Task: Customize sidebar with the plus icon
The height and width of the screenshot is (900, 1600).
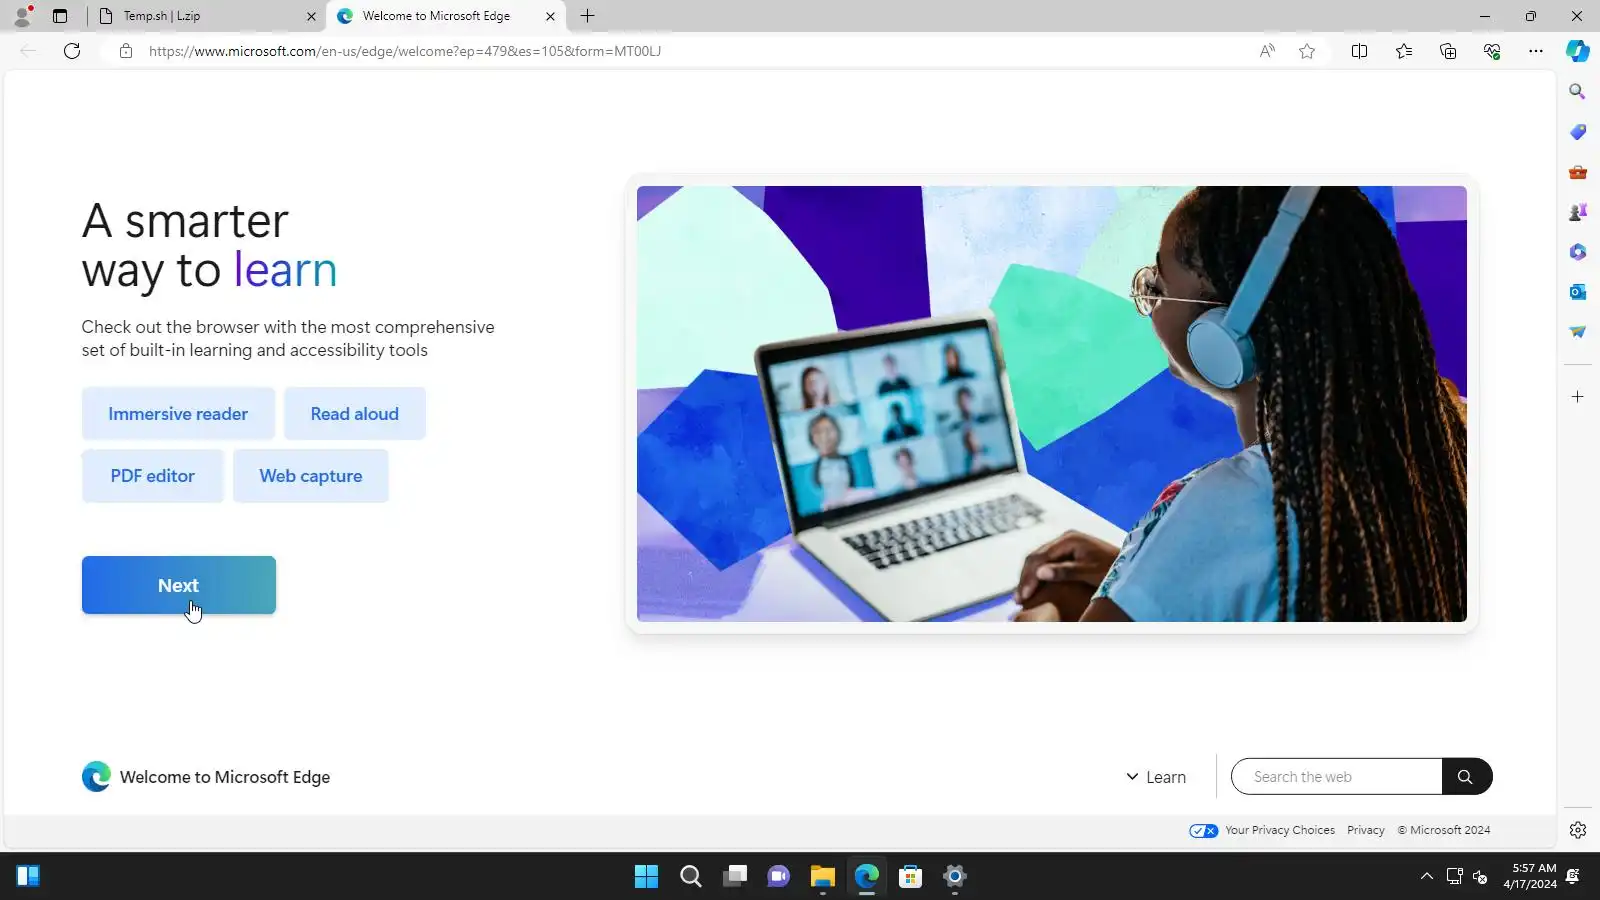Action: [1578, 397]
